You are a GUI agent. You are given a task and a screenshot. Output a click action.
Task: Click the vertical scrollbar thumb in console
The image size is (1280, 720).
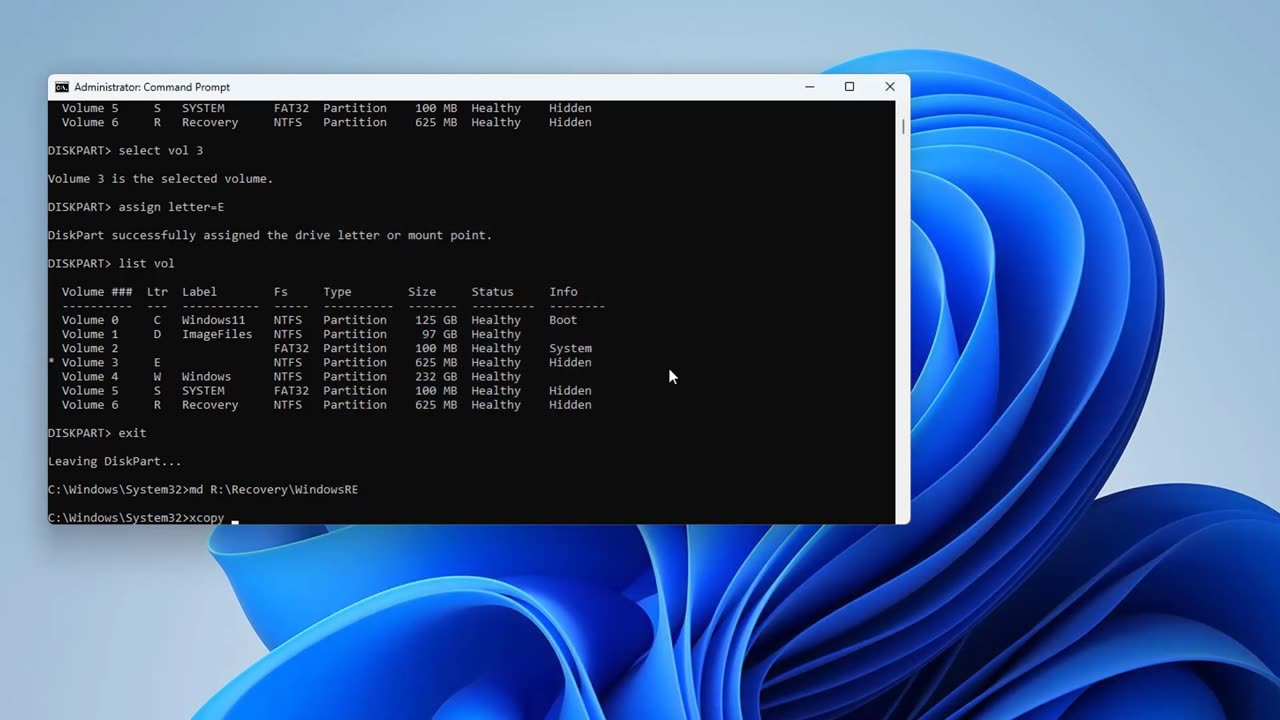(x=903, y=127)
